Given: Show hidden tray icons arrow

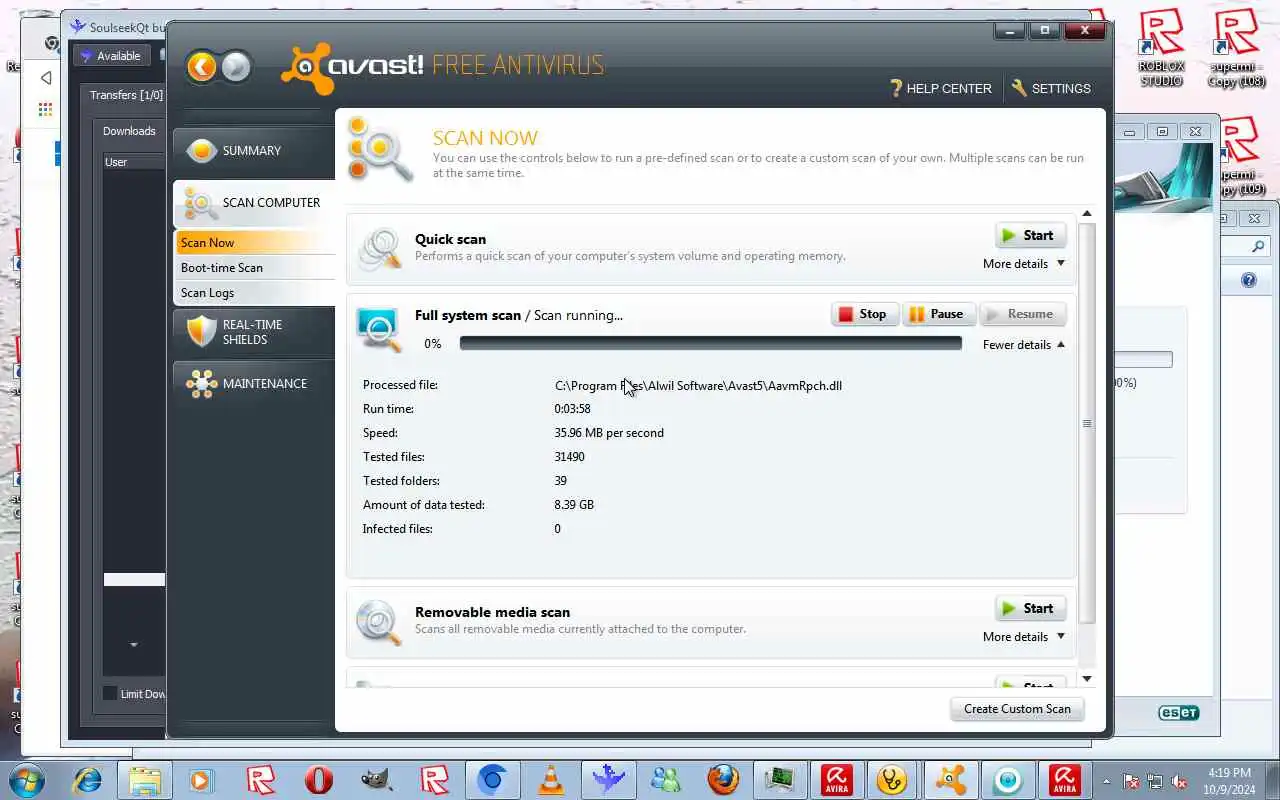Looking at the screenshot, I should click(x=1106, y=781).
